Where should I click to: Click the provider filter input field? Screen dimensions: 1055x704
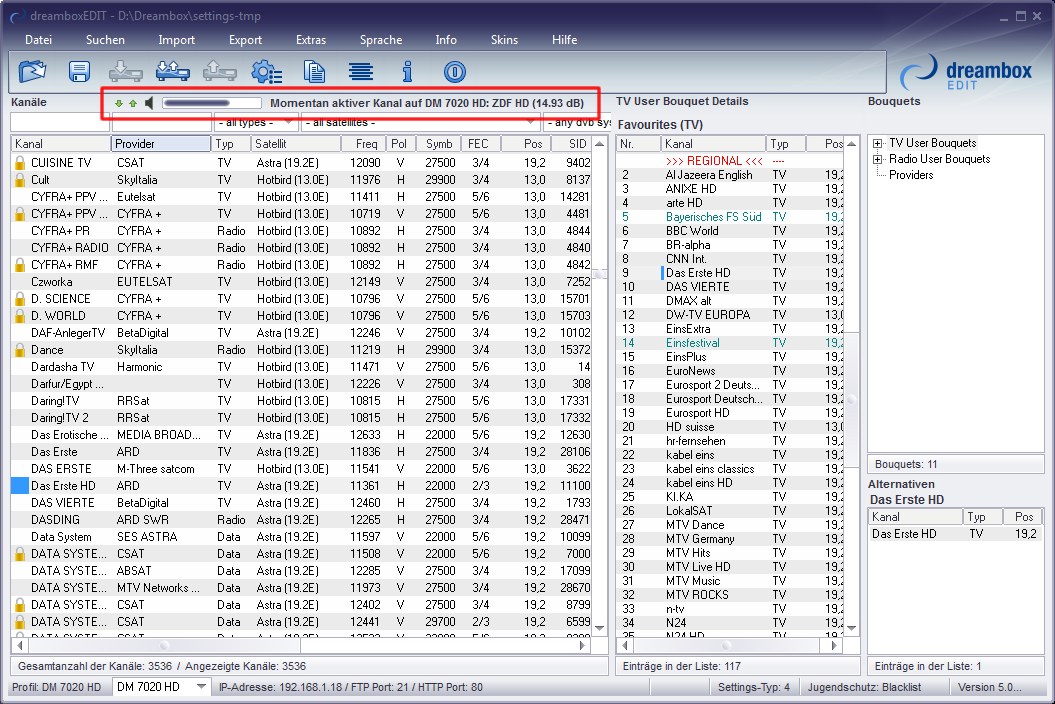coord(161,122)
